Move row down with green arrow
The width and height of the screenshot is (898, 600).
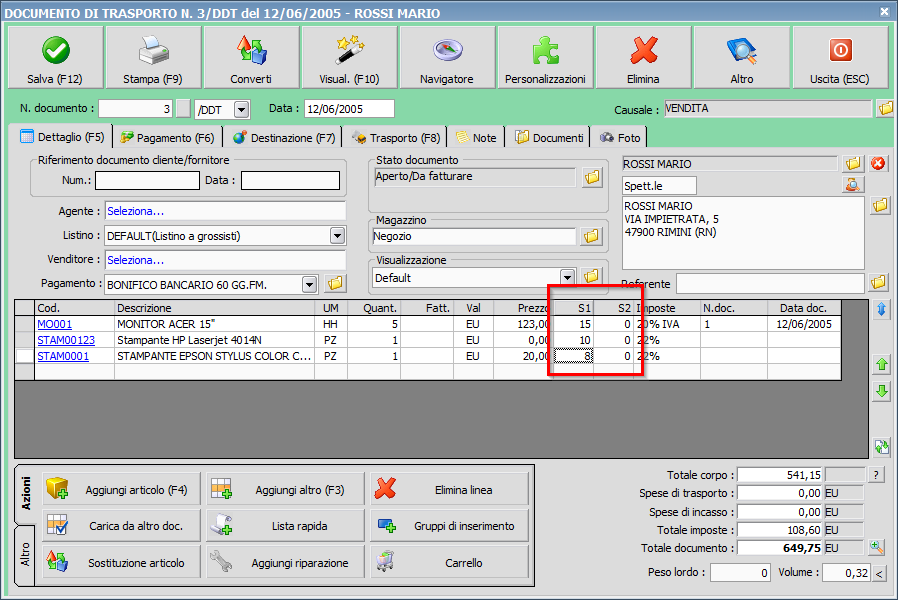(882, 392)
